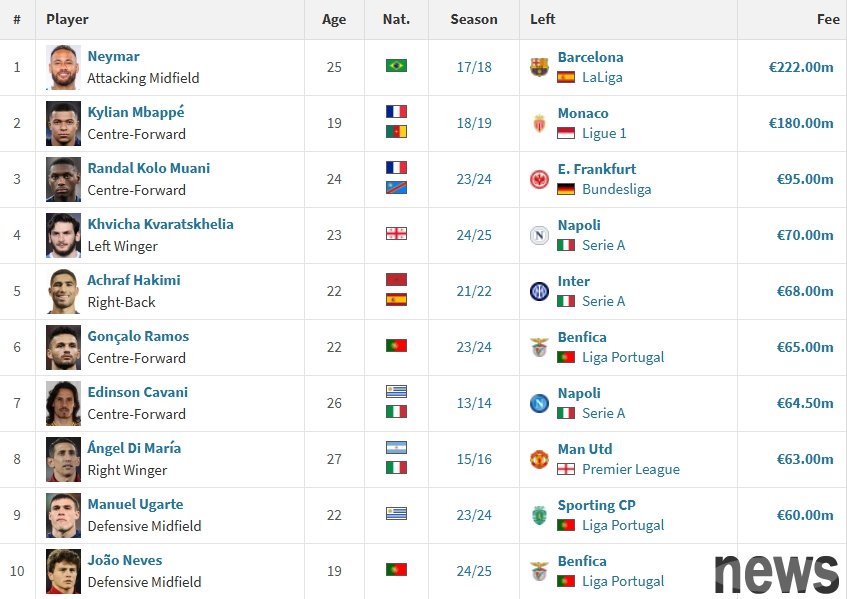847x599 pixels.
Task: Click the Georgia flag in Kvaratskhelia's row
Action: click(396, 234)
